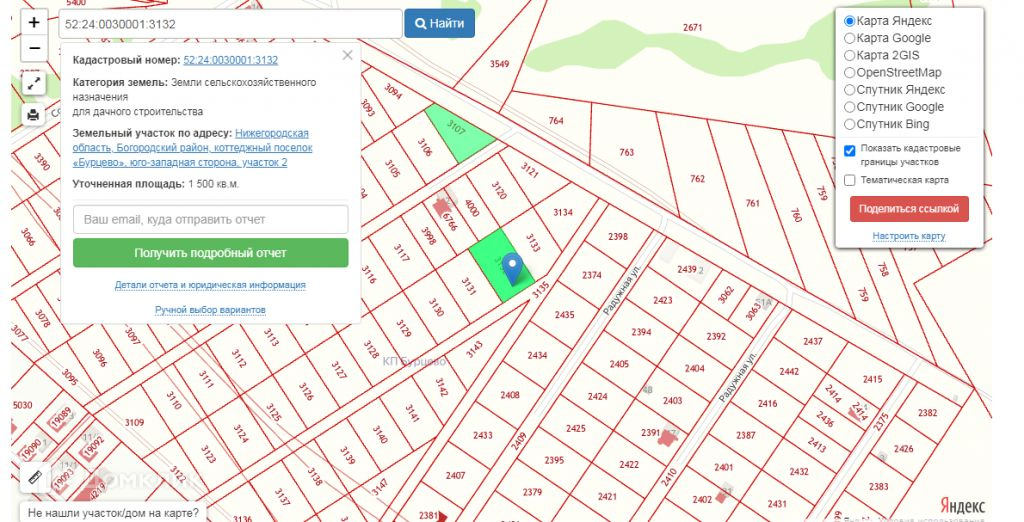Click parcel 2434 on the map
This screenshot has height=522, width=1024.
(x=537, y=355)
